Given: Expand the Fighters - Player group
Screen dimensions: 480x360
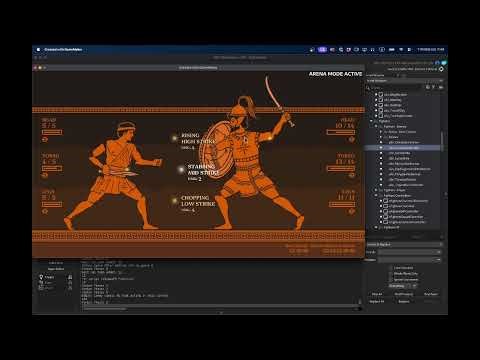Looking at the screenshot, I should click(x=376, y=190).
